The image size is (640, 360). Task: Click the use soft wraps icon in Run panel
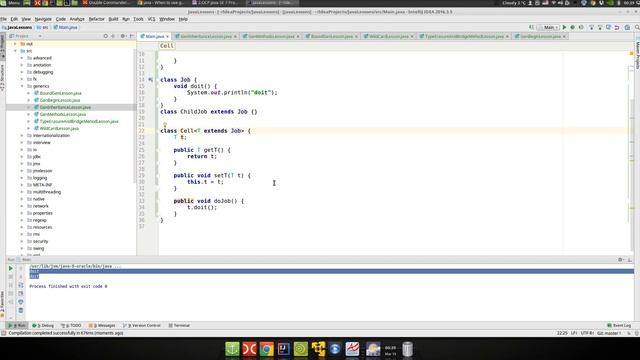(21, 285)
